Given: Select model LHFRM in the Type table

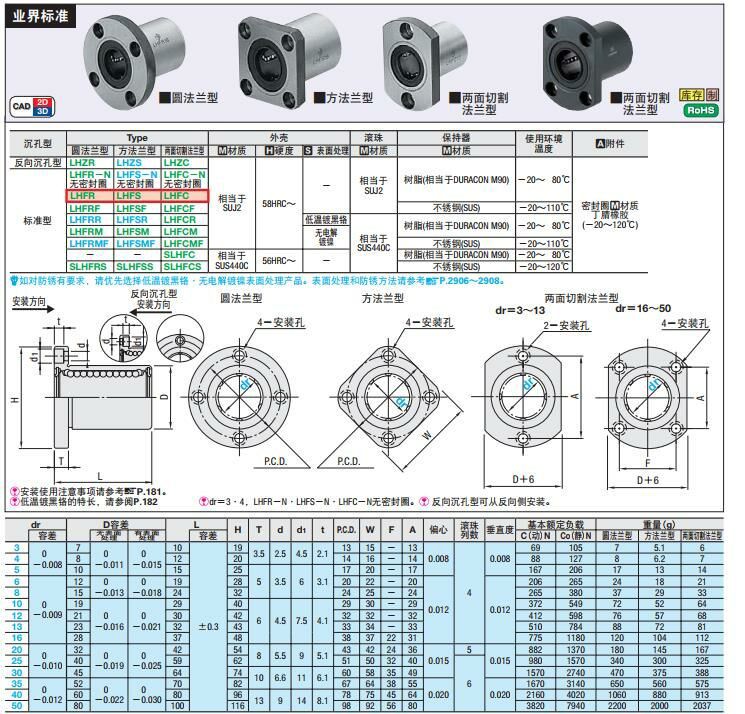Looking at the screenshot, I should [86, 232].
